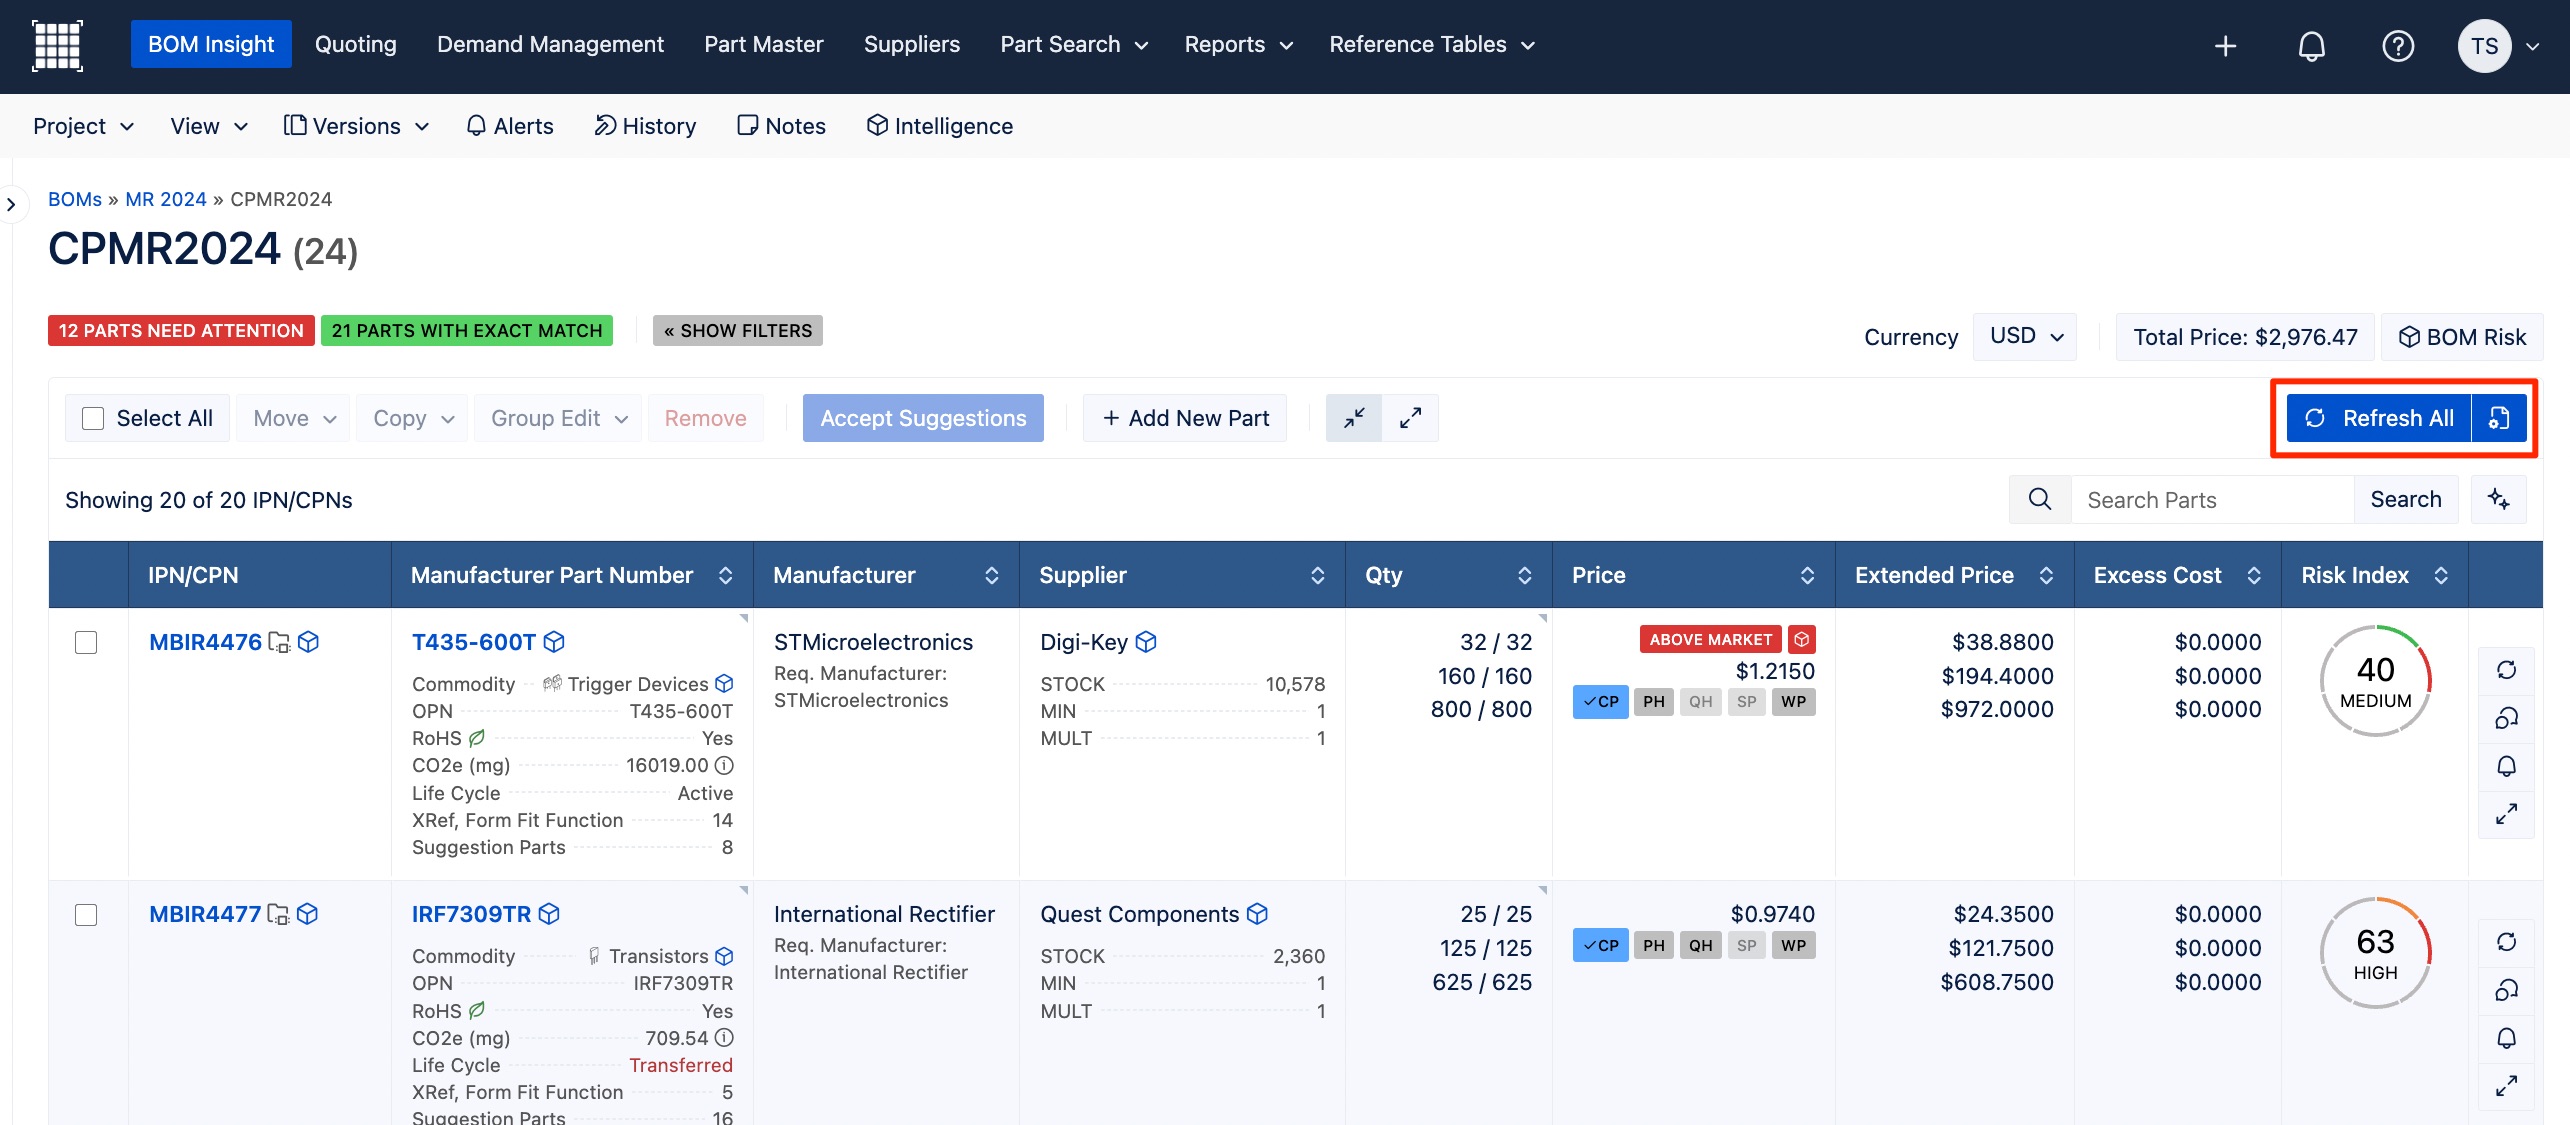Click the cube icon beside T435-600T
The height and width of the screenshot is (1125, 2570).
554,642
